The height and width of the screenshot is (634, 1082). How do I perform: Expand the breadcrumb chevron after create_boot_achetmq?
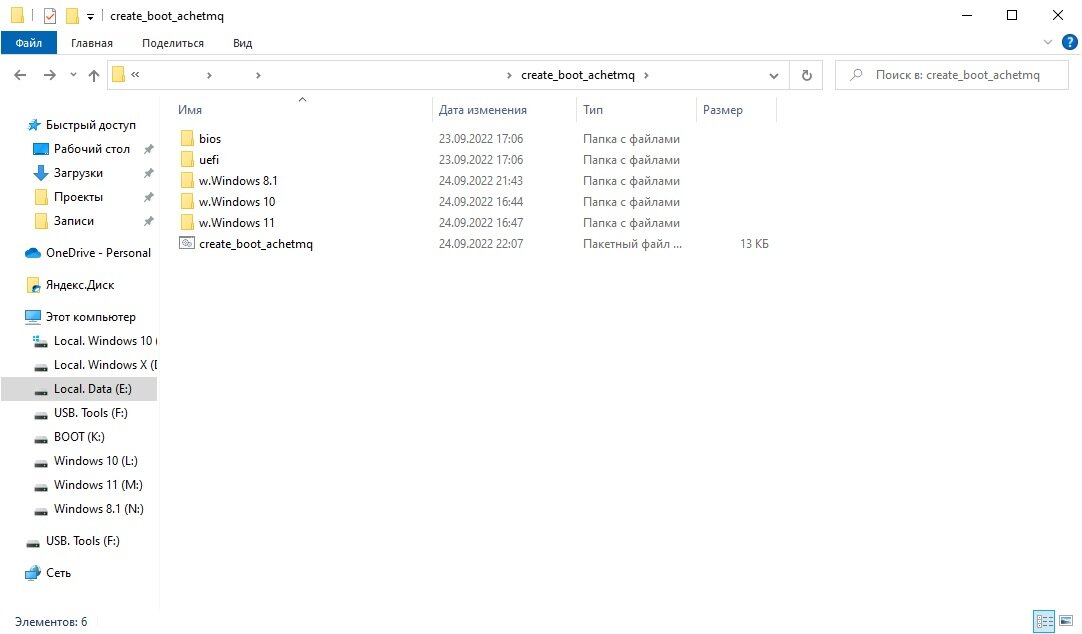[646, 75]
